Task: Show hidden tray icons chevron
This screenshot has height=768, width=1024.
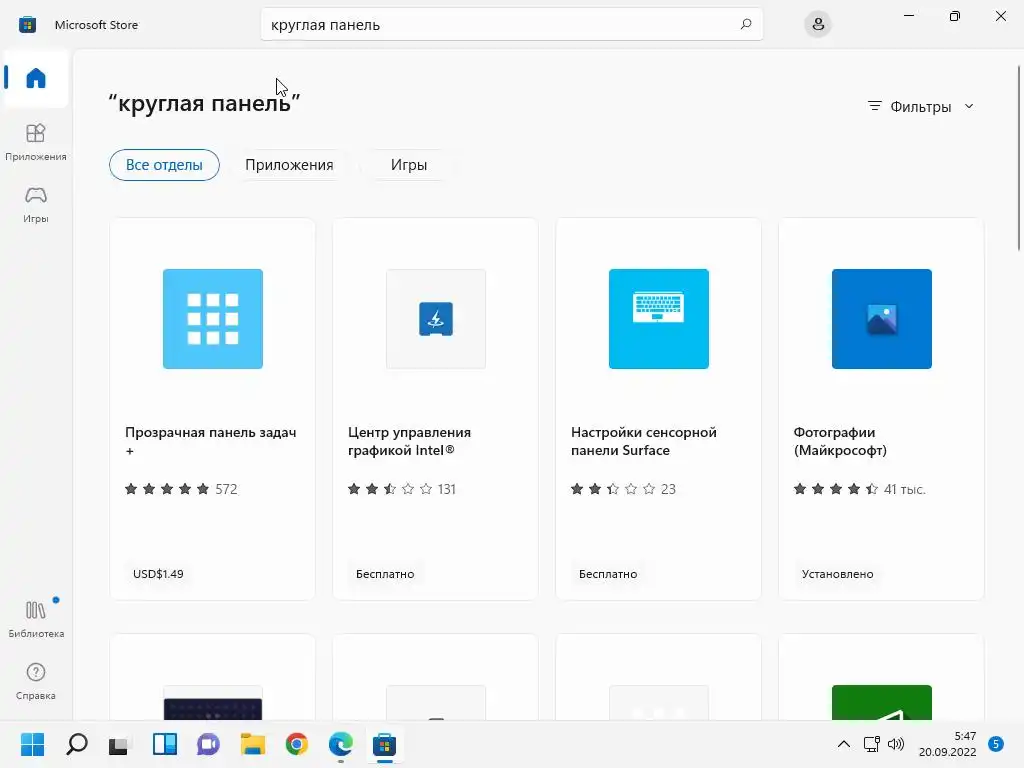Action: click(x=844, y=744)
